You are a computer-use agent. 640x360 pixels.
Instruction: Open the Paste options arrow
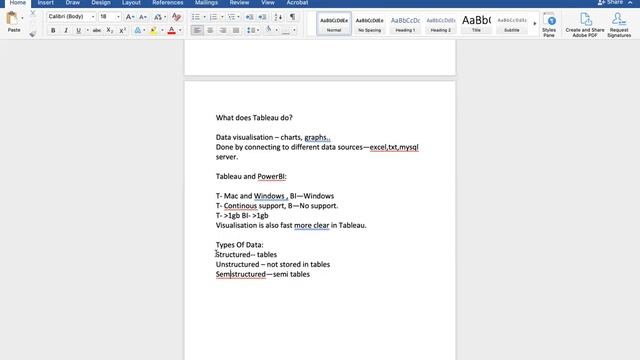click(x=22, y=18)
